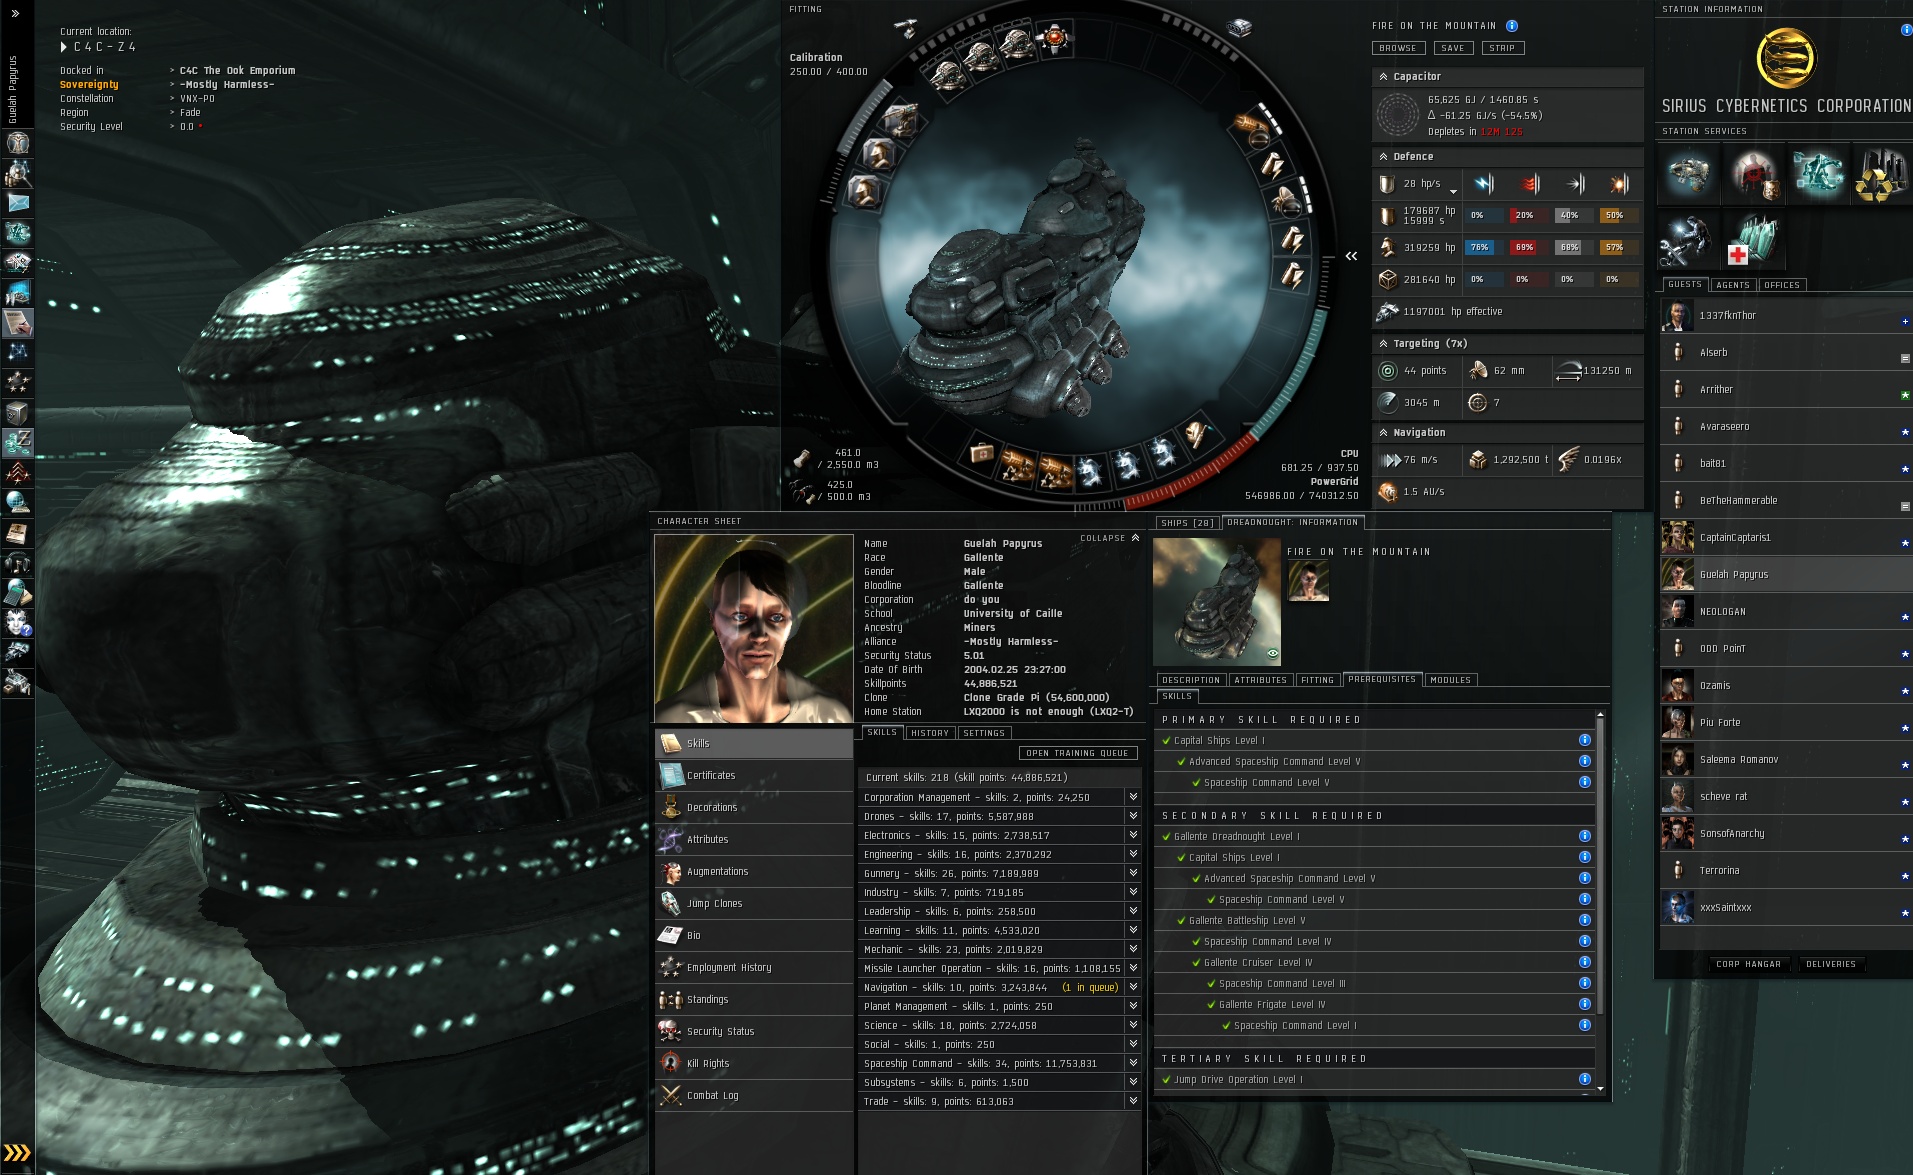Open the Corp Hangar button
This screenshot has height=1175, width=1913.
point(1748,964)
